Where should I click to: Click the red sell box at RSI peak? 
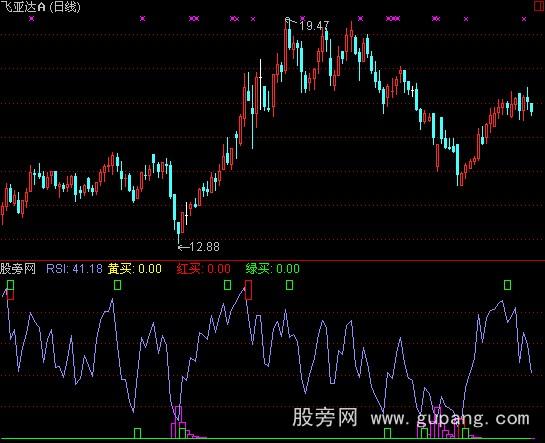(249, 290)
